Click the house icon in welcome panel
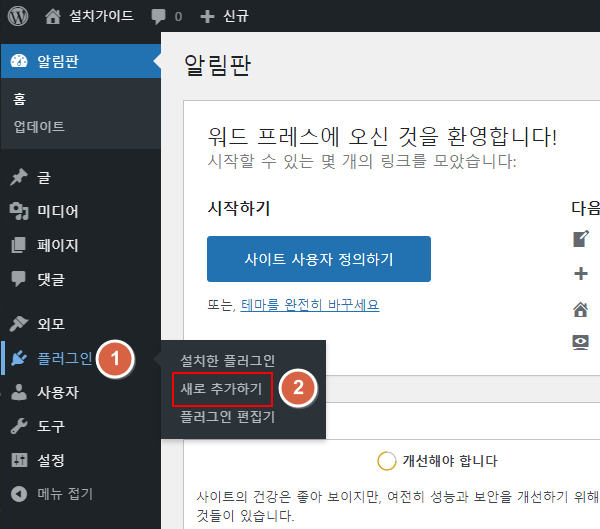 coord(580,309)
